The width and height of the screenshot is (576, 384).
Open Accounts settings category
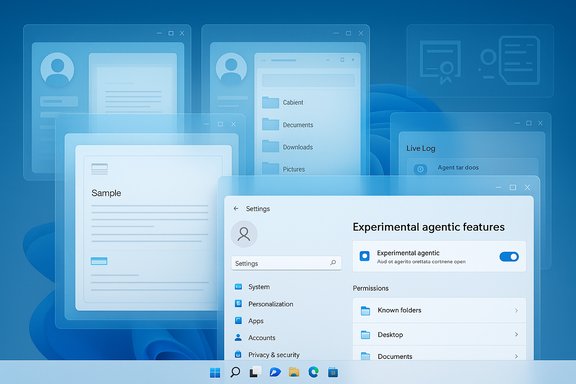(255, 337)
